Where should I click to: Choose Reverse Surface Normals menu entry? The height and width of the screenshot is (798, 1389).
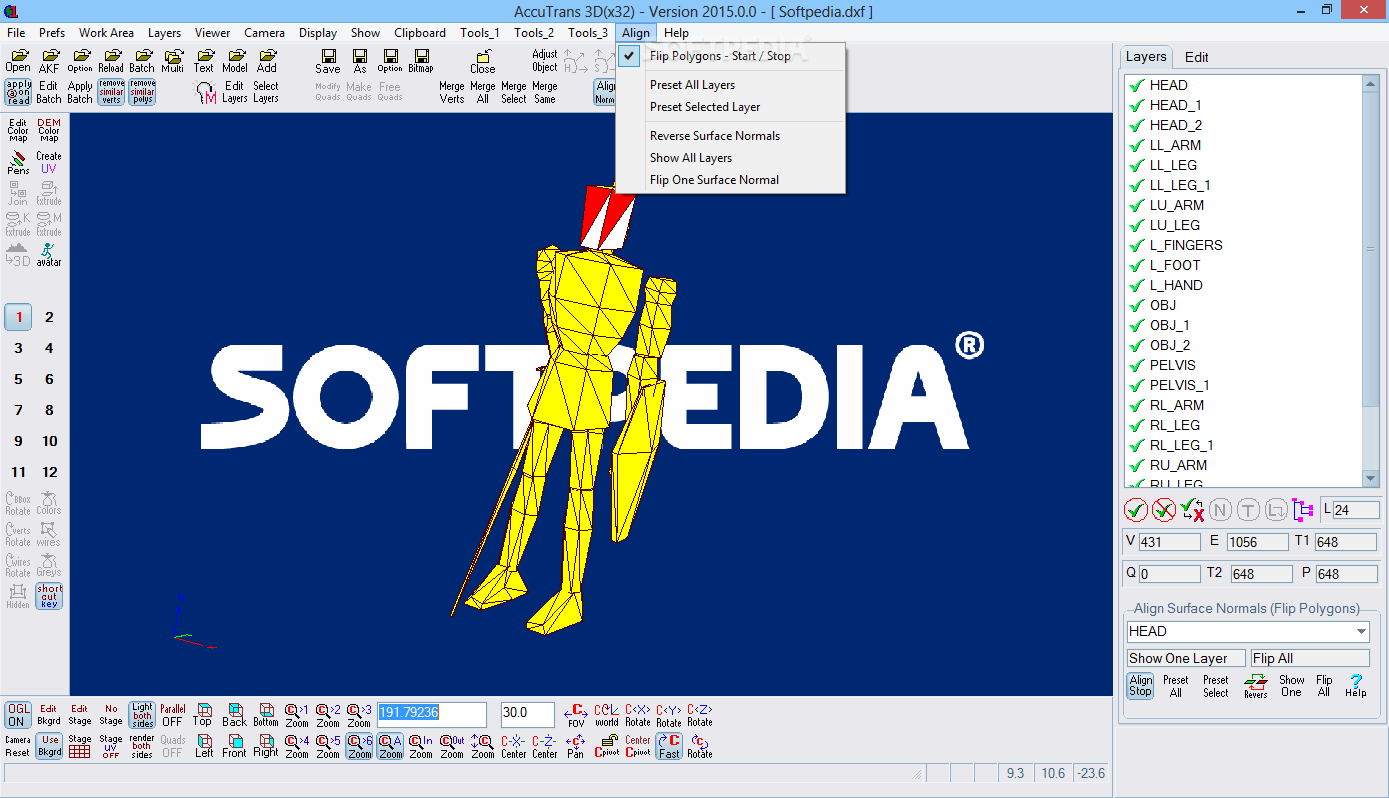[715, 136]
